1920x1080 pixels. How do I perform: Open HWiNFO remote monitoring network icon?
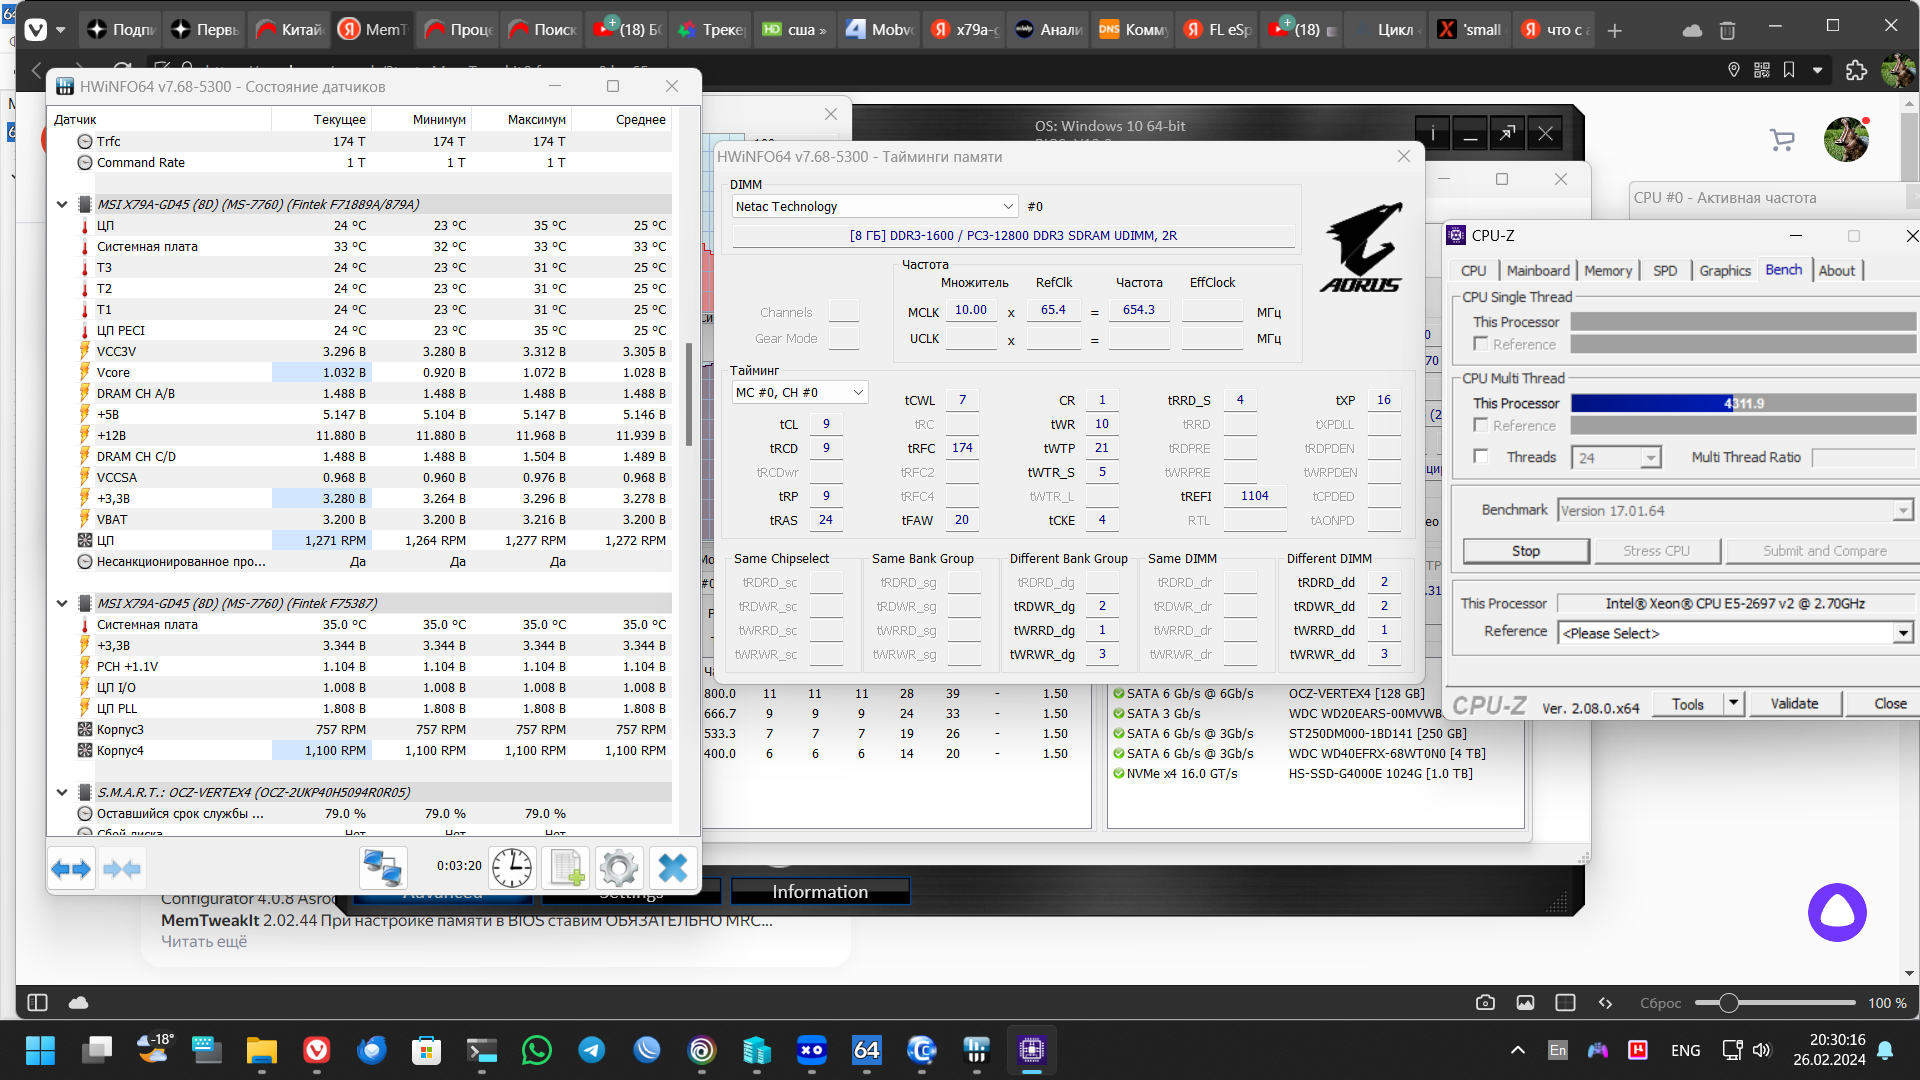(x=383, y=868)
